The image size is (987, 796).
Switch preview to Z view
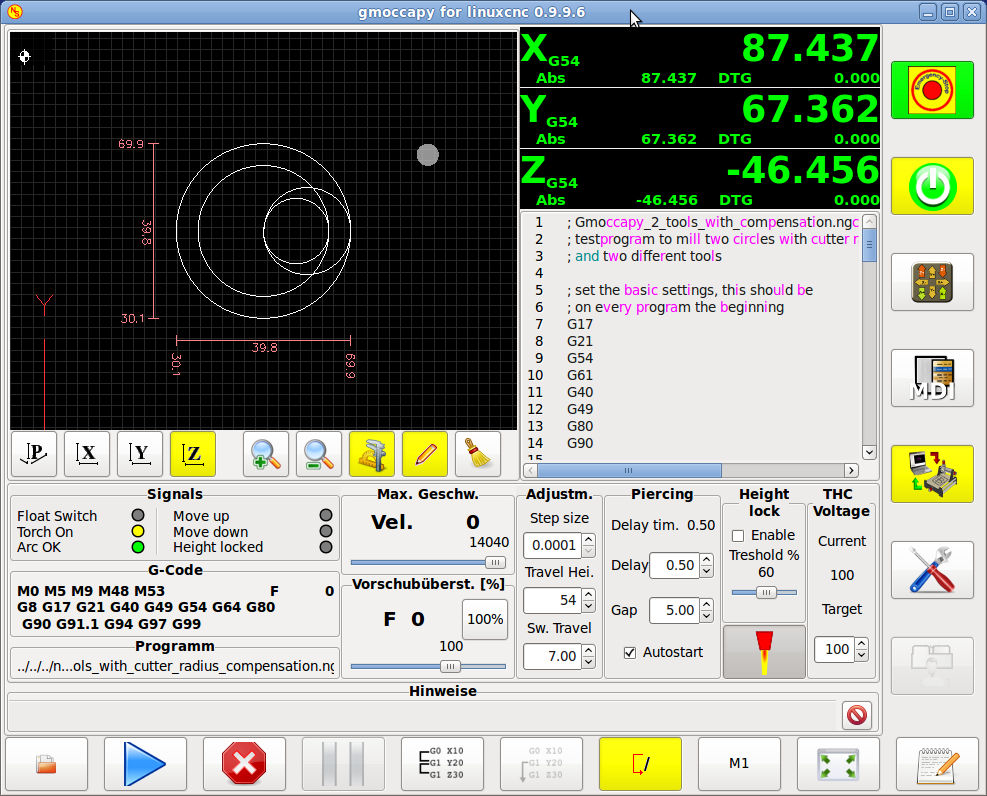(x=193, y=454)
